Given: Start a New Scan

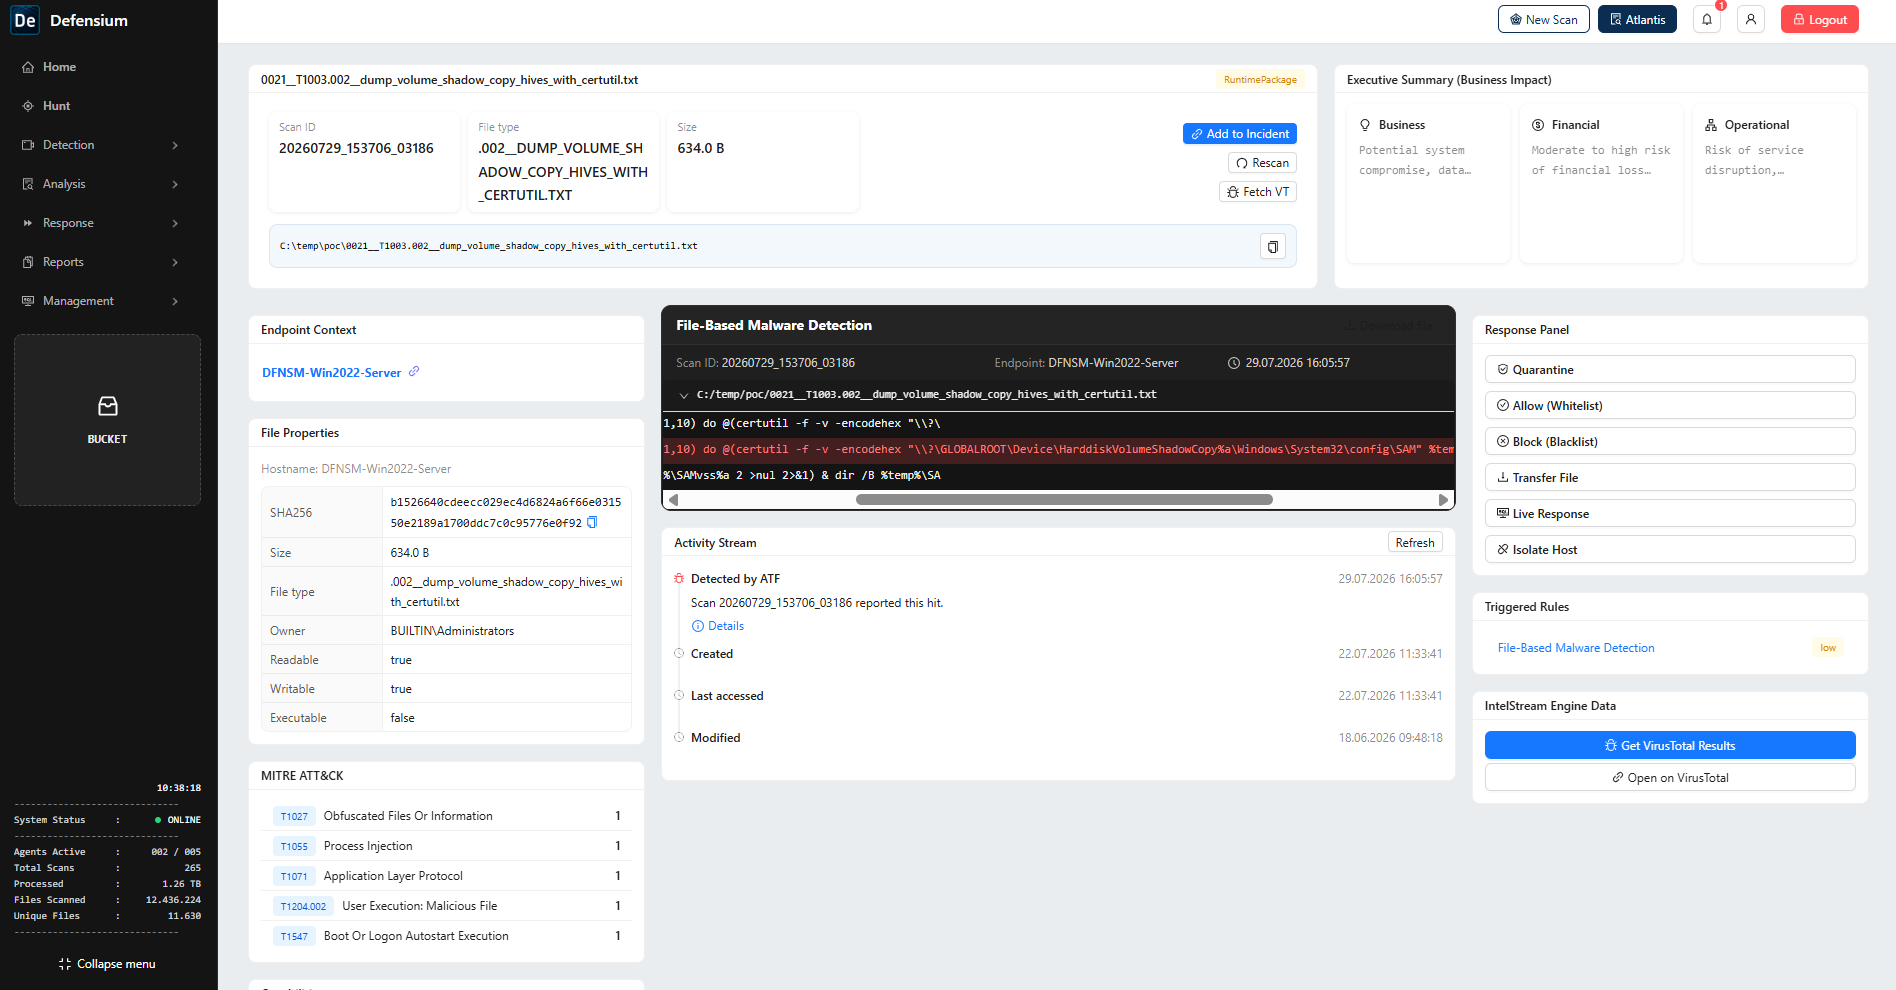Looking at the screenshot, I should pyautogui.click(x=1543, y=19).
